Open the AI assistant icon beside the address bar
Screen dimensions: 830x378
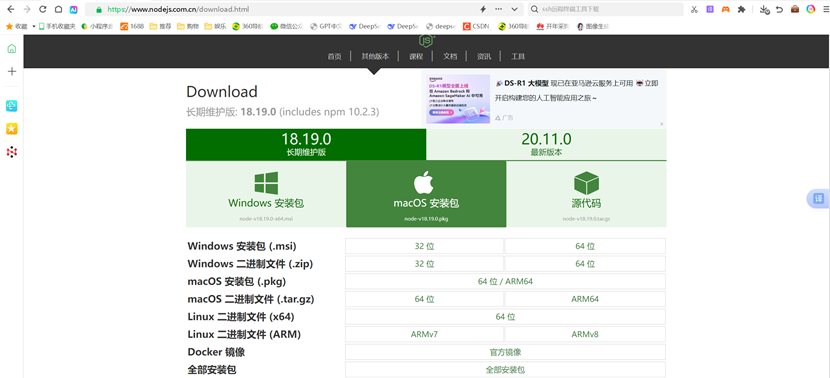pos(74,9)
